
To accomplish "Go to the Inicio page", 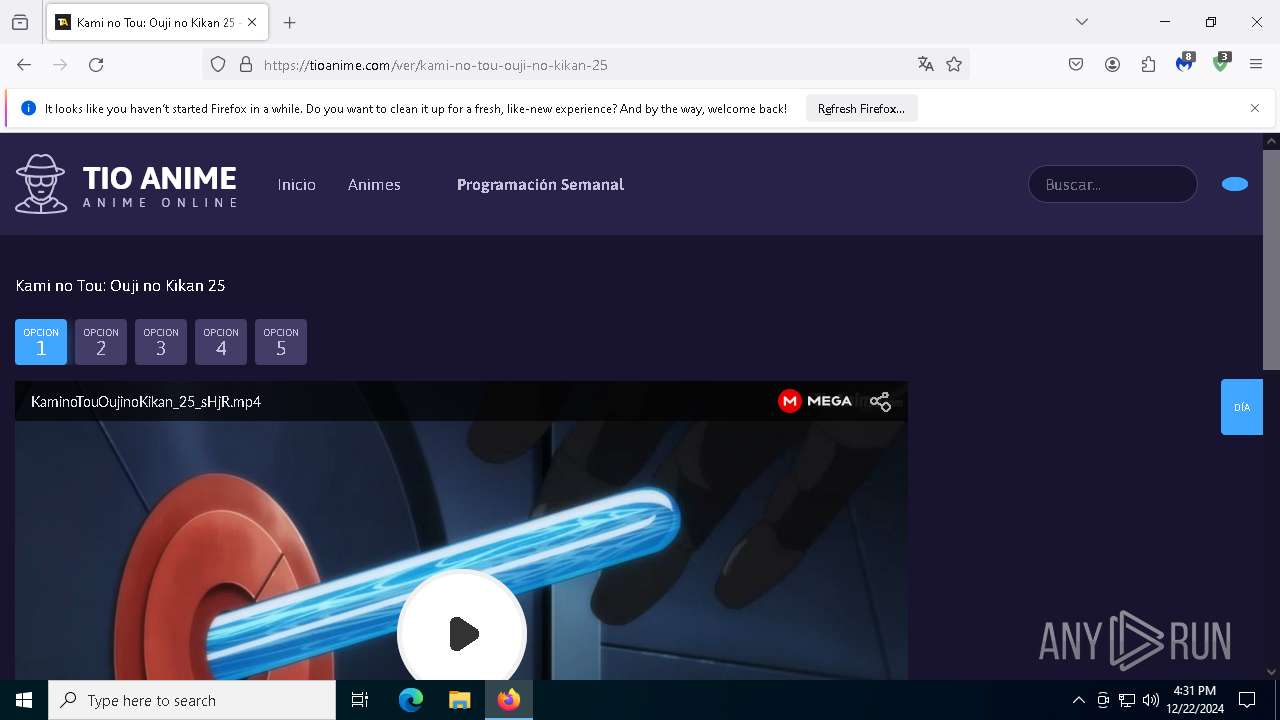I will pos(297,184).
